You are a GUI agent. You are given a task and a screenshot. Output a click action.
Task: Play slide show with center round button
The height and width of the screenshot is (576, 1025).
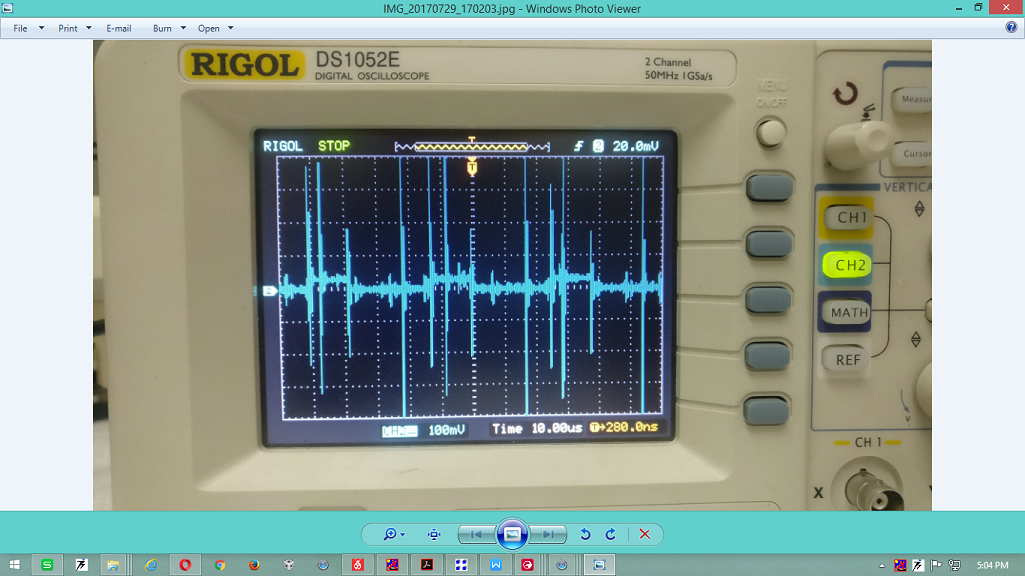[x=512, y=534]
